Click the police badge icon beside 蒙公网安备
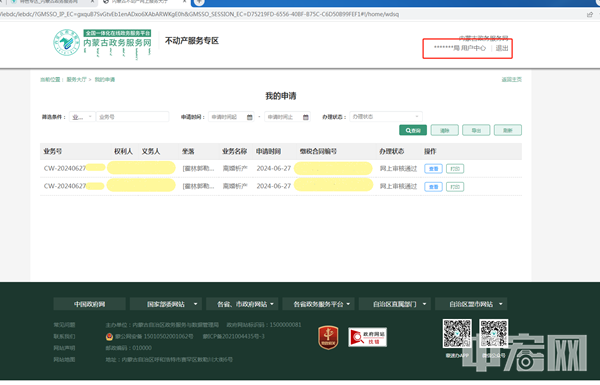Screen dimensions: 600x385 (x=109, y=336)
